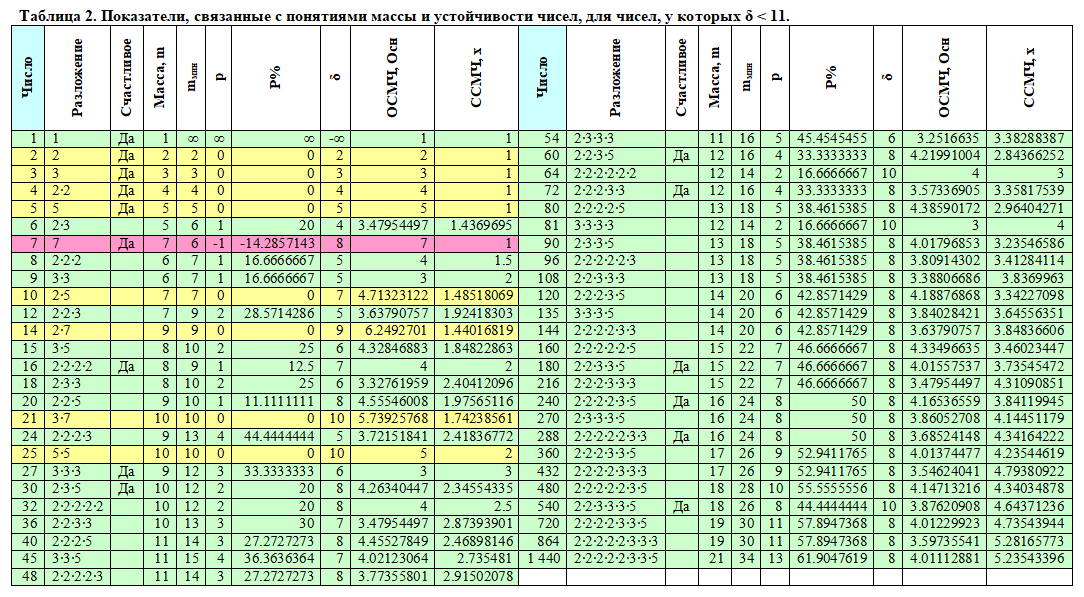Click the number cell '1 440'

tap(542, 559)
